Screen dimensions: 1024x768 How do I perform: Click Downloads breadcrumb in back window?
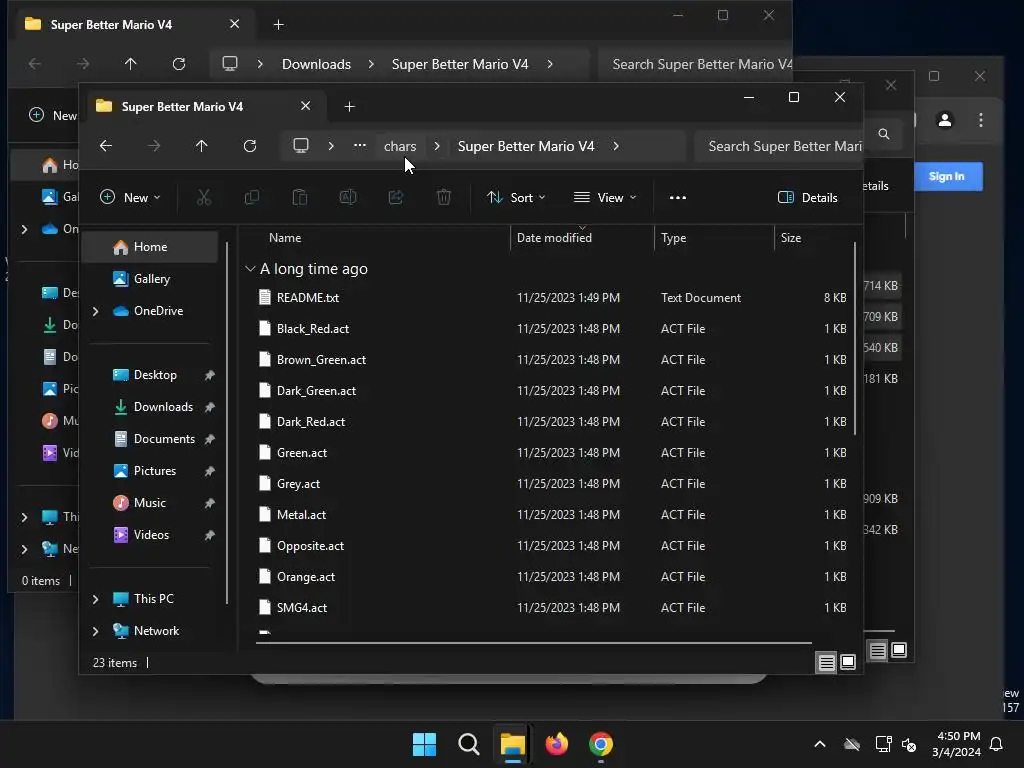[316, 64]
